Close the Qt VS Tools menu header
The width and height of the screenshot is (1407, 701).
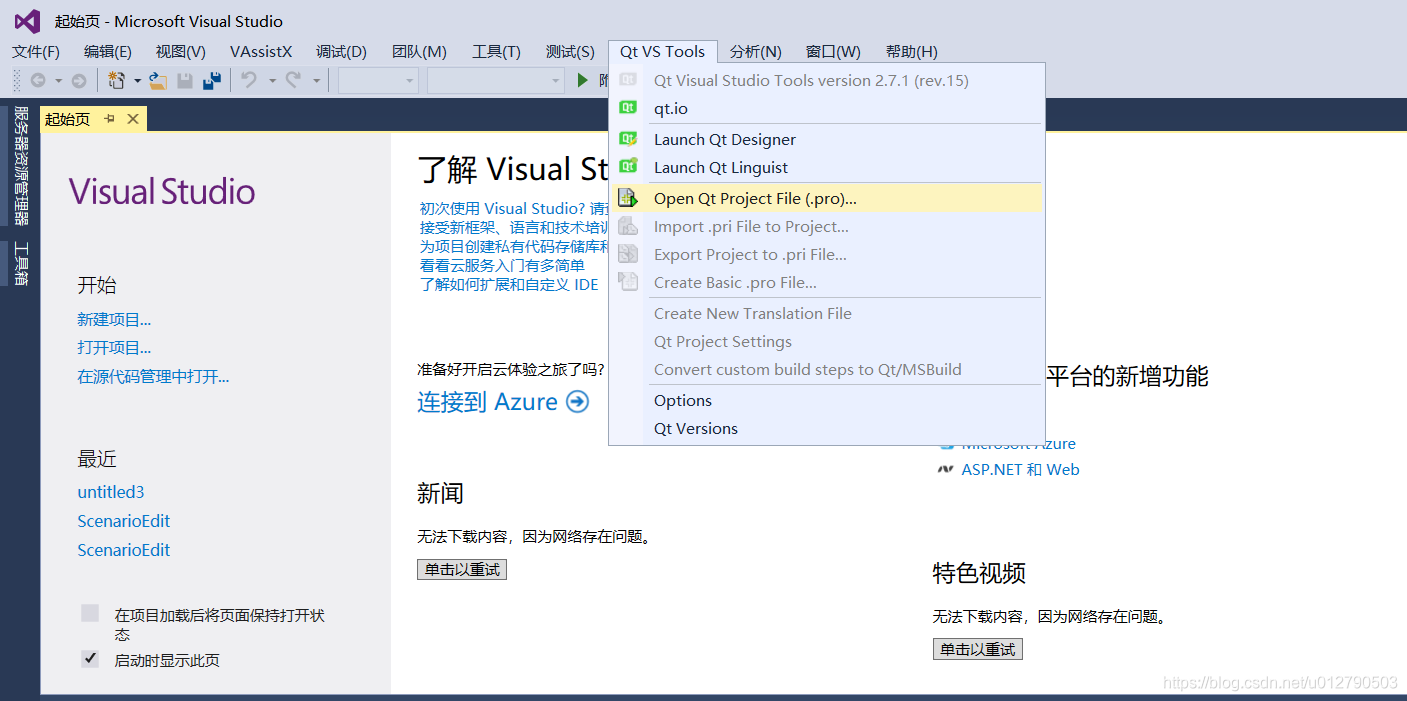[x=662, y=52]
